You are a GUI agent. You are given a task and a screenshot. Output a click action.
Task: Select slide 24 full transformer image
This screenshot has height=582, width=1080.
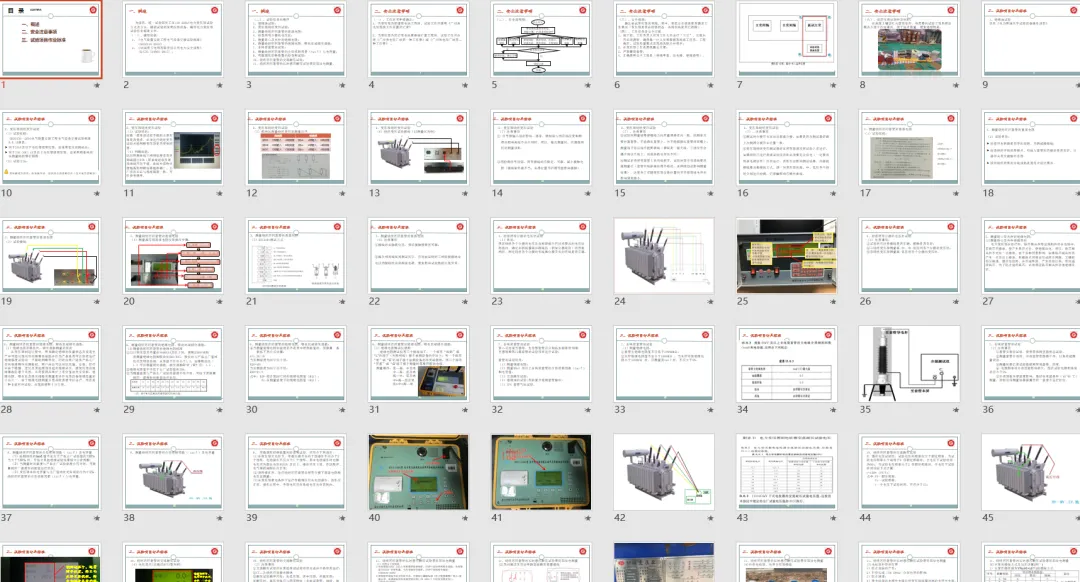[x=664, y=256]
